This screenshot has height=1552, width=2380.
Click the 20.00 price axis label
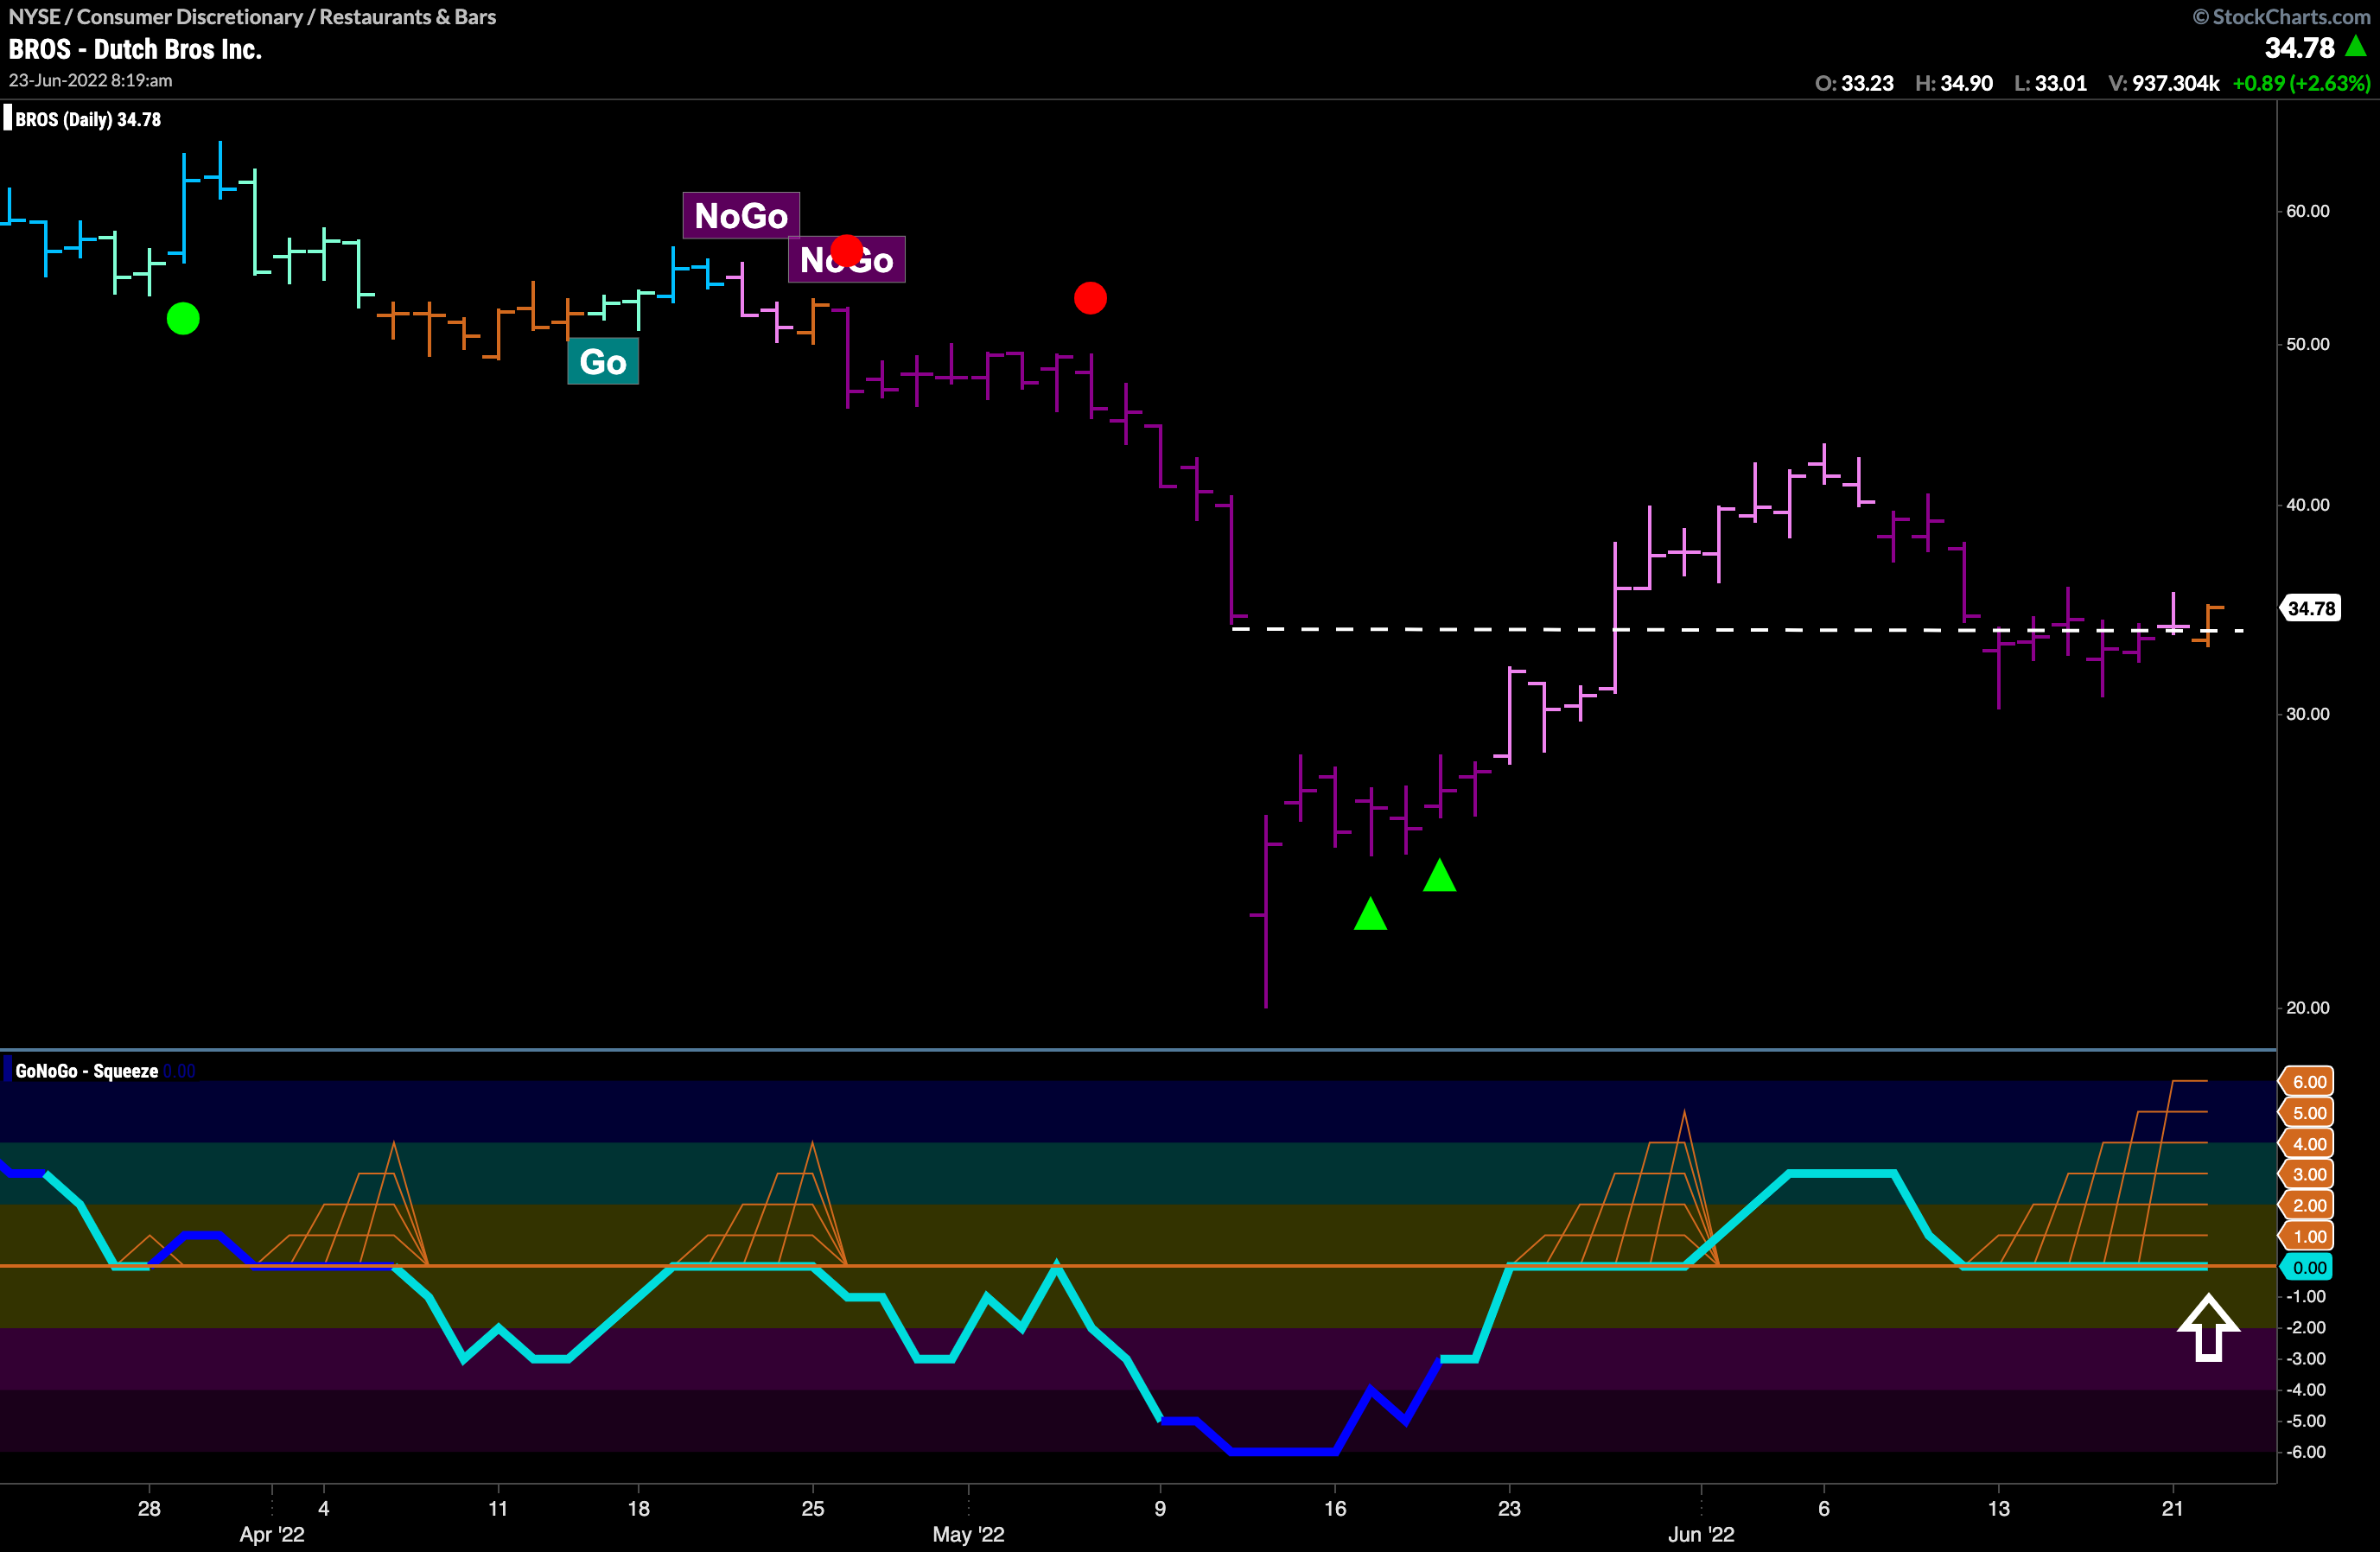click(x=2307, y=1007)
